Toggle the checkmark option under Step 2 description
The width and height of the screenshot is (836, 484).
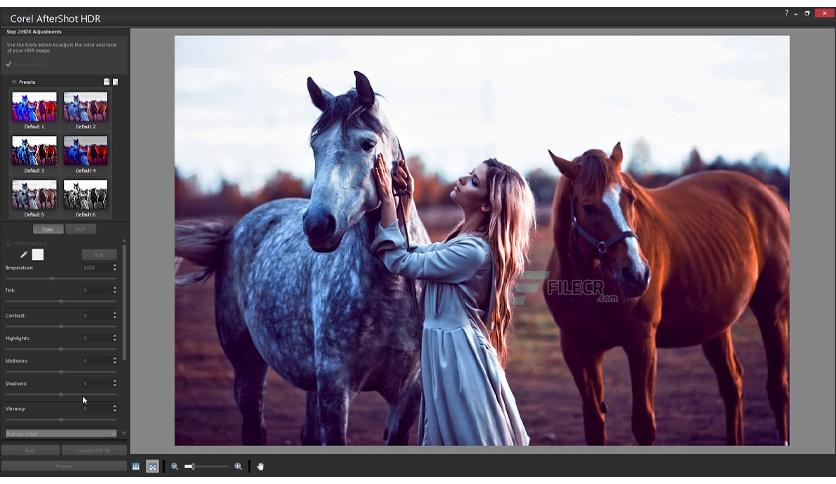coord(9,64)
